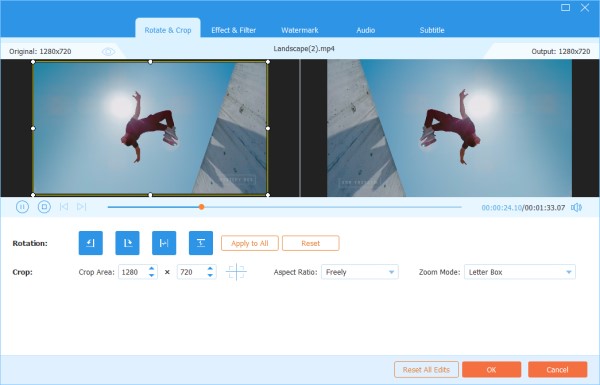
Task: Increase the crop width value
Action: tap(152, 269)
